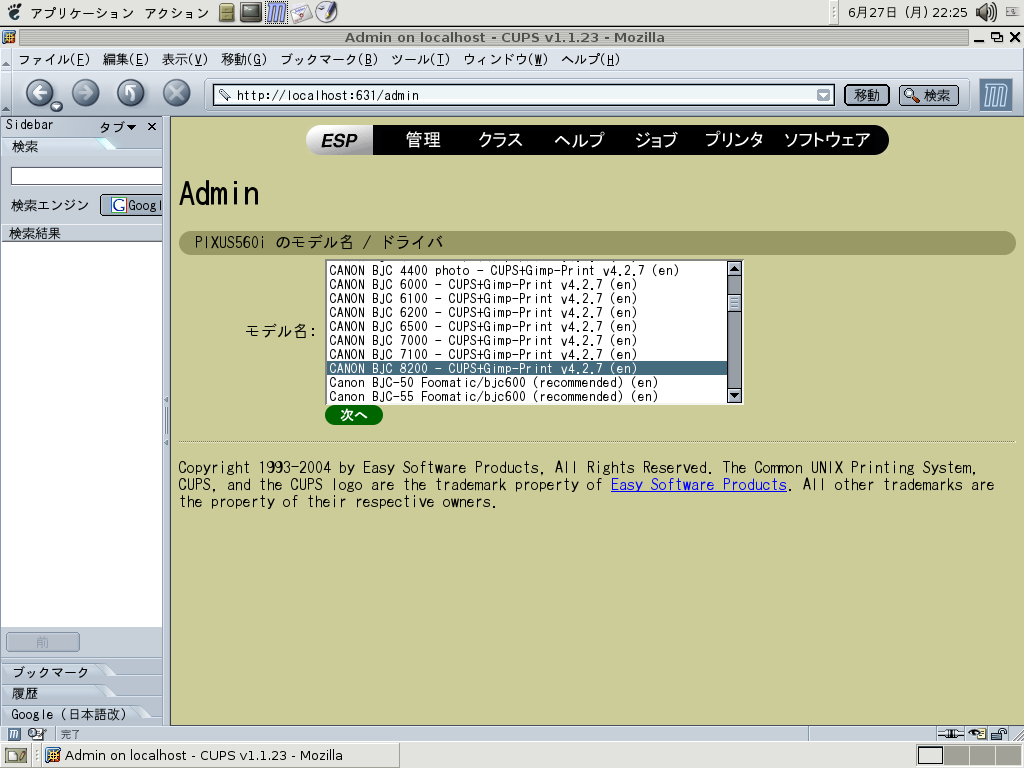Launch the terminal monitor icon in panel
The height and width of the screenshot is (768, 1024).
251,12
